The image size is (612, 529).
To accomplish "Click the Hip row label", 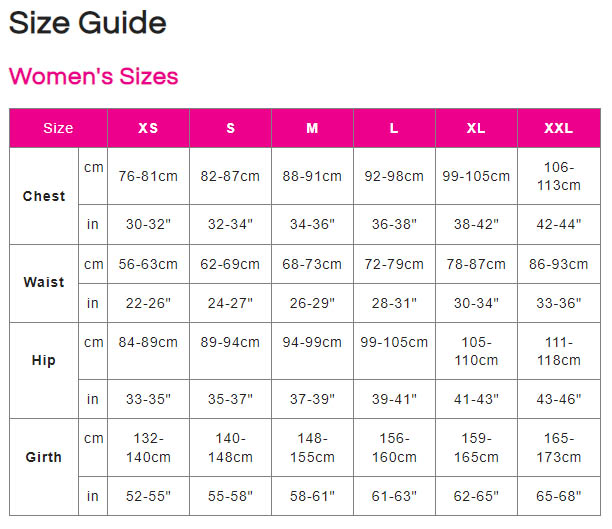I will (44, 360).
